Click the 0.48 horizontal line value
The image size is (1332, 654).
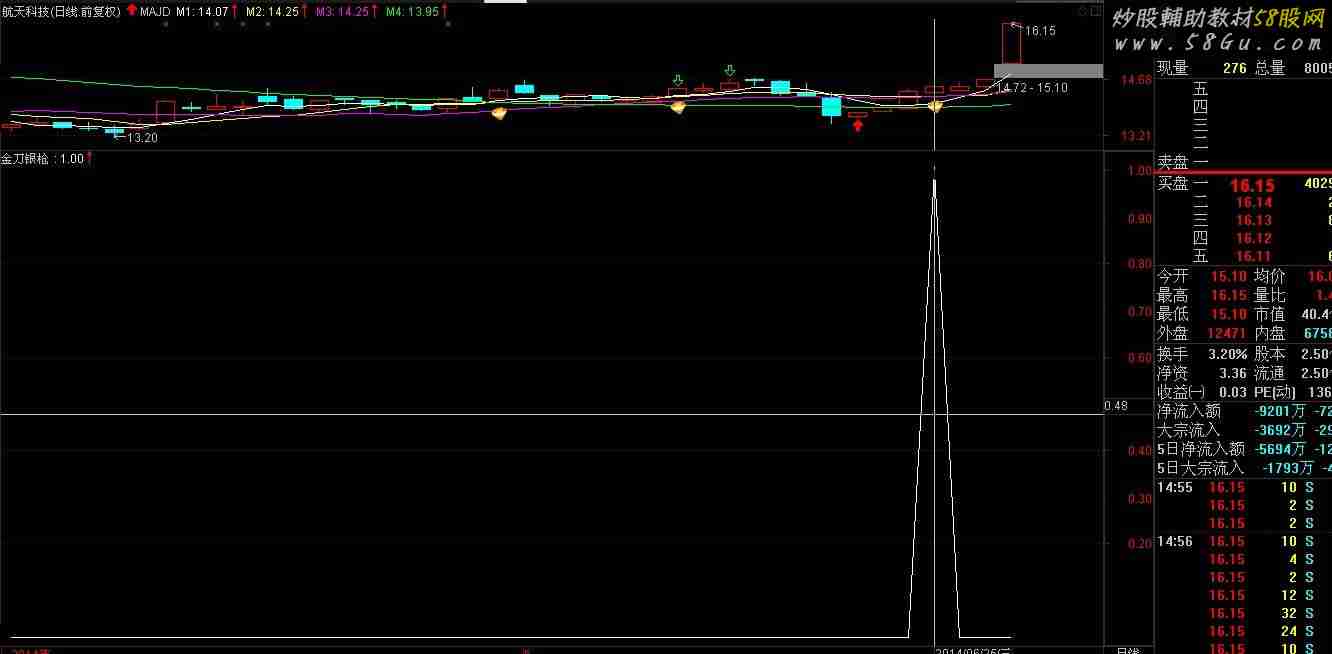tap(1116, 406)
